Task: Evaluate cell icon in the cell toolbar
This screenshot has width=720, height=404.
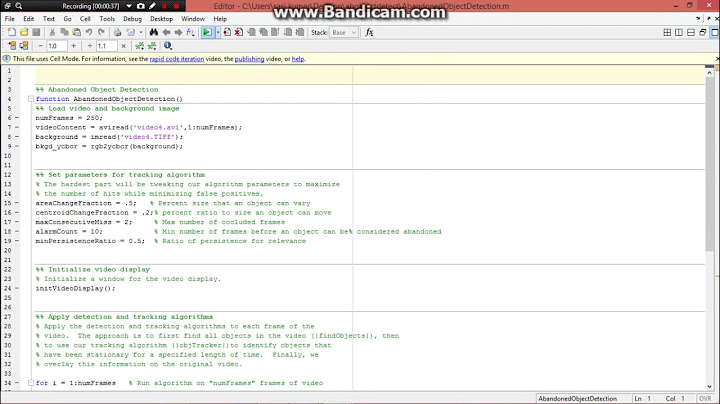Action: pos(12,45)
